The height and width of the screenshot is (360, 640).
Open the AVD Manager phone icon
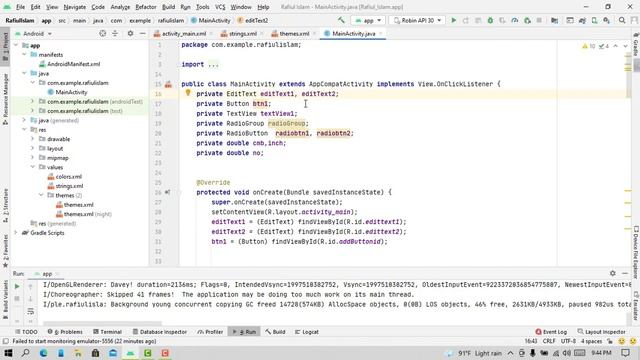tap(594, 20)
